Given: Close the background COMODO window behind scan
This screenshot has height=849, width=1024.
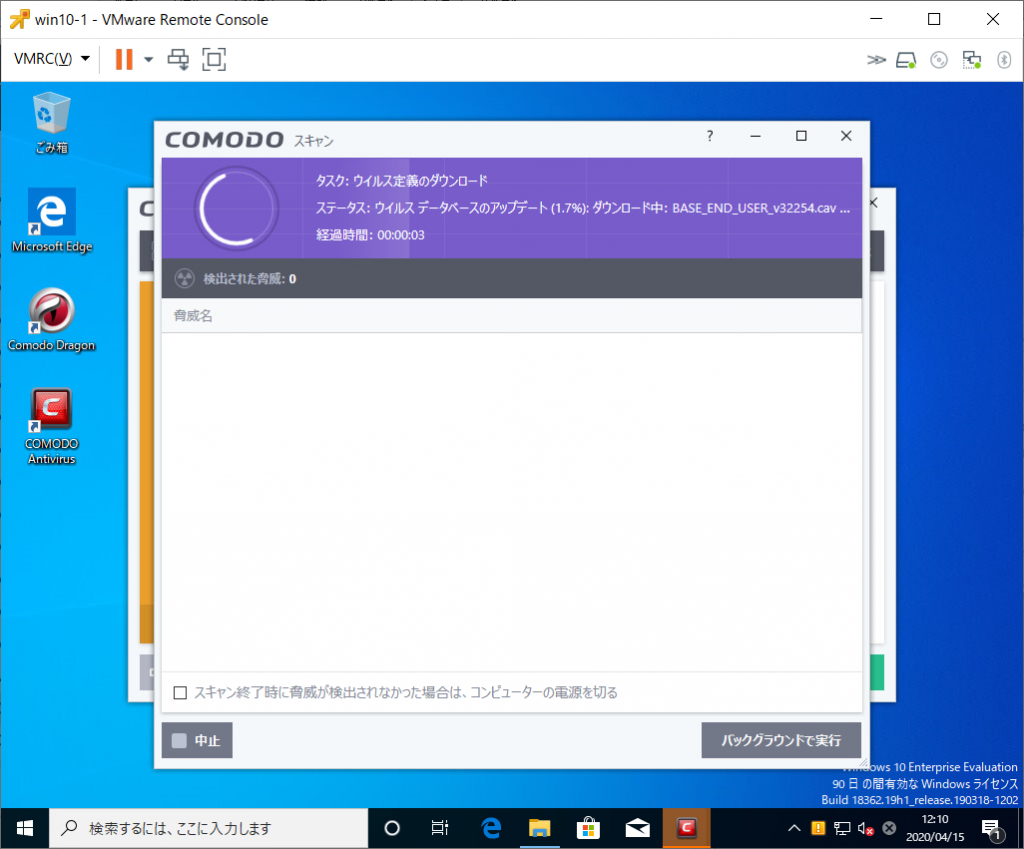Looking at the screenshot, I should click(874, 203).
